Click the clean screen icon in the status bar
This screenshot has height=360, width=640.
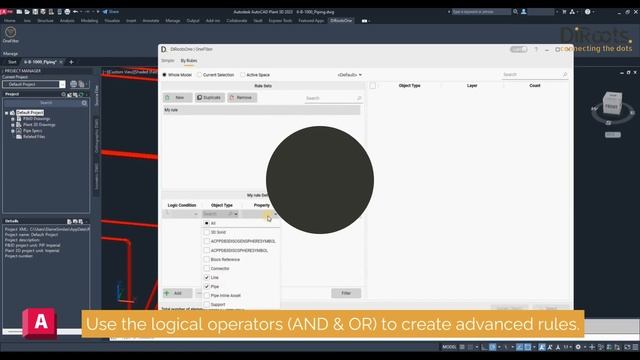click(627, 347)
